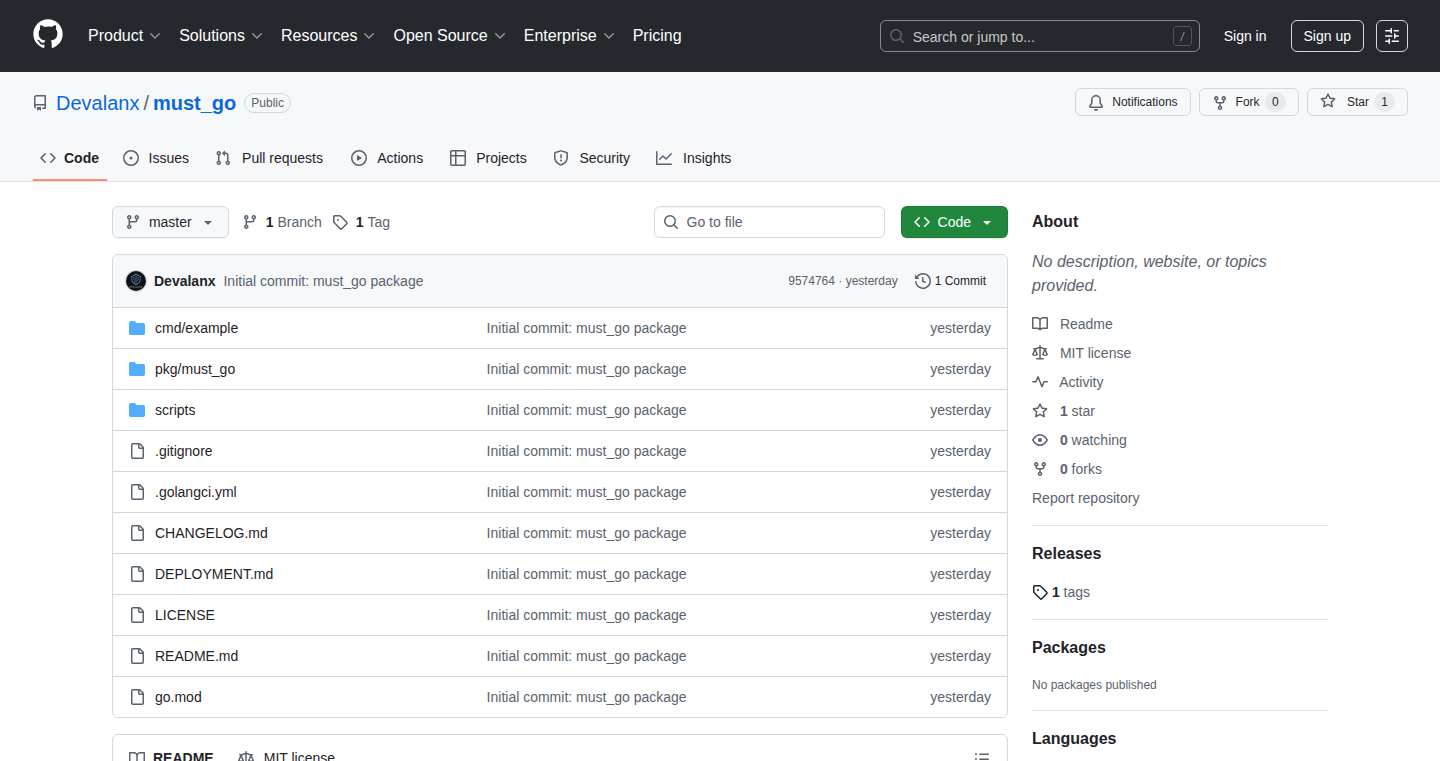Click the file icon for go.mod
1440x761 pixels.
(x=137, y=697)
